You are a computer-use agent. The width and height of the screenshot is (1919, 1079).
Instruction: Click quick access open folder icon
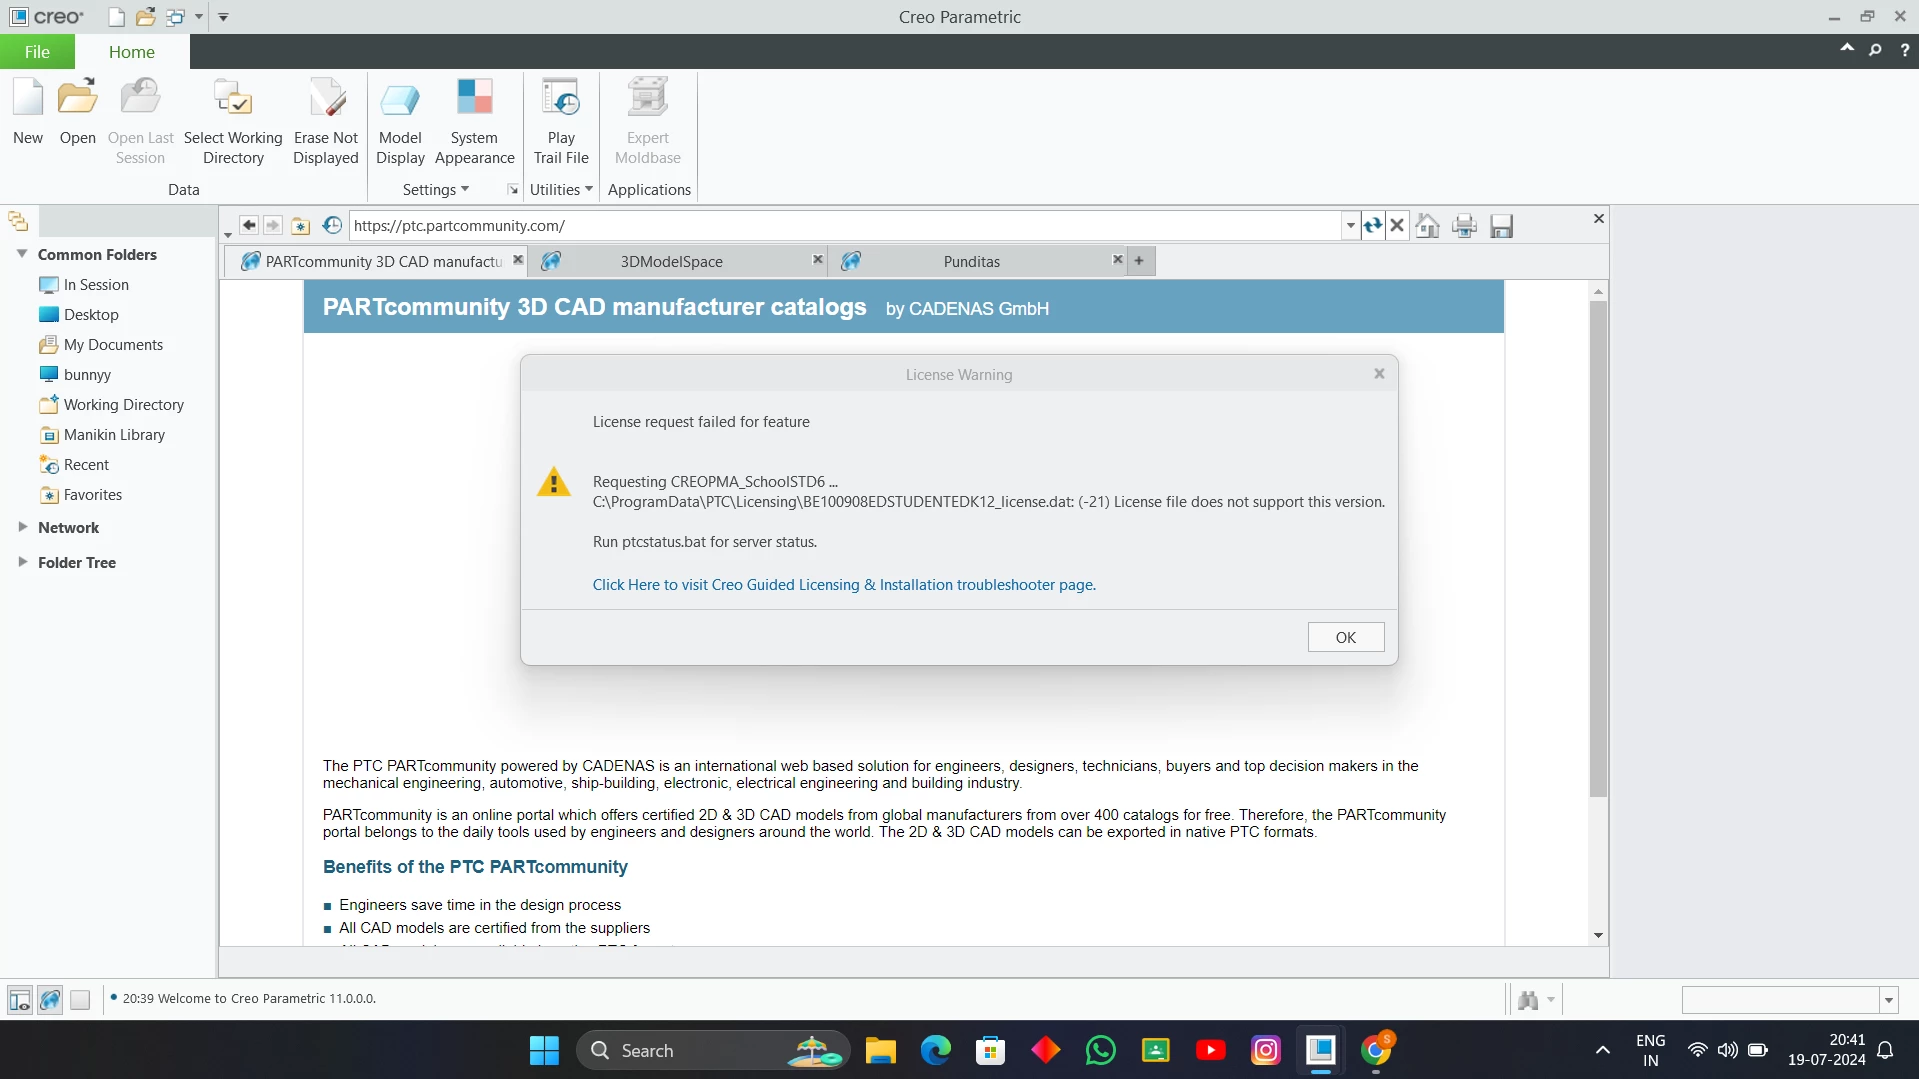(146, 17)
